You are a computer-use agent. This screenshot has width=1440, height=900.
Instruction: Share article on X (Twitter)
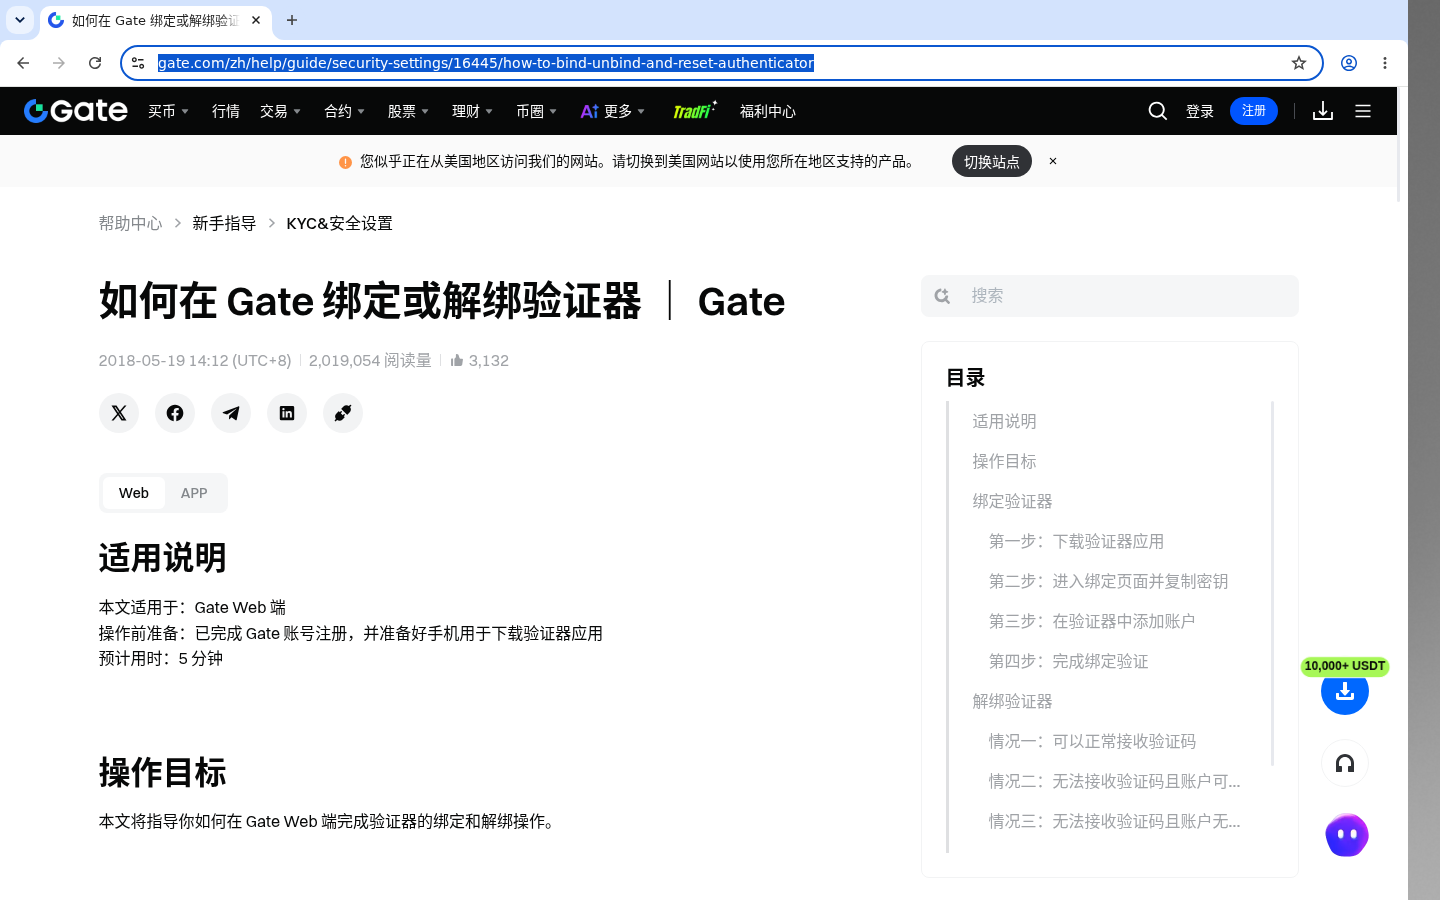tap(119, 413)
